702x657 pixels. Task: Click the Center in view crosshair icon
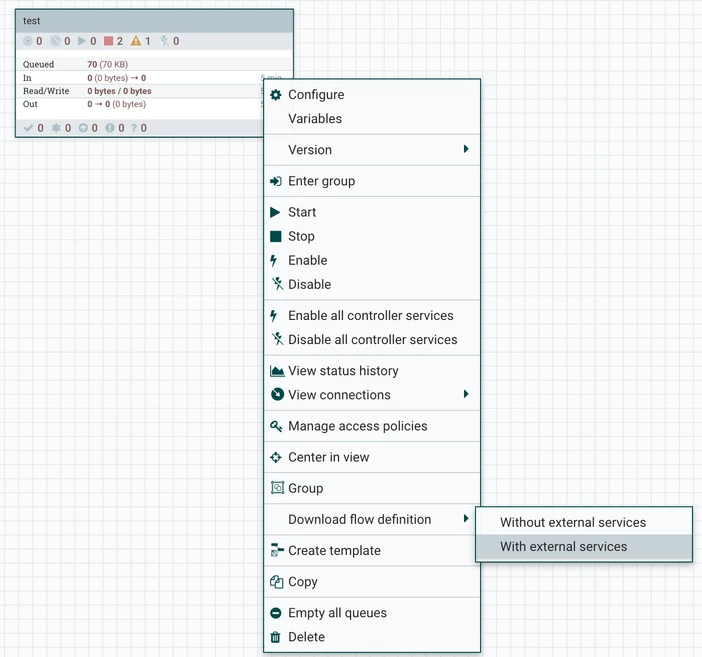tap(276, 457)
